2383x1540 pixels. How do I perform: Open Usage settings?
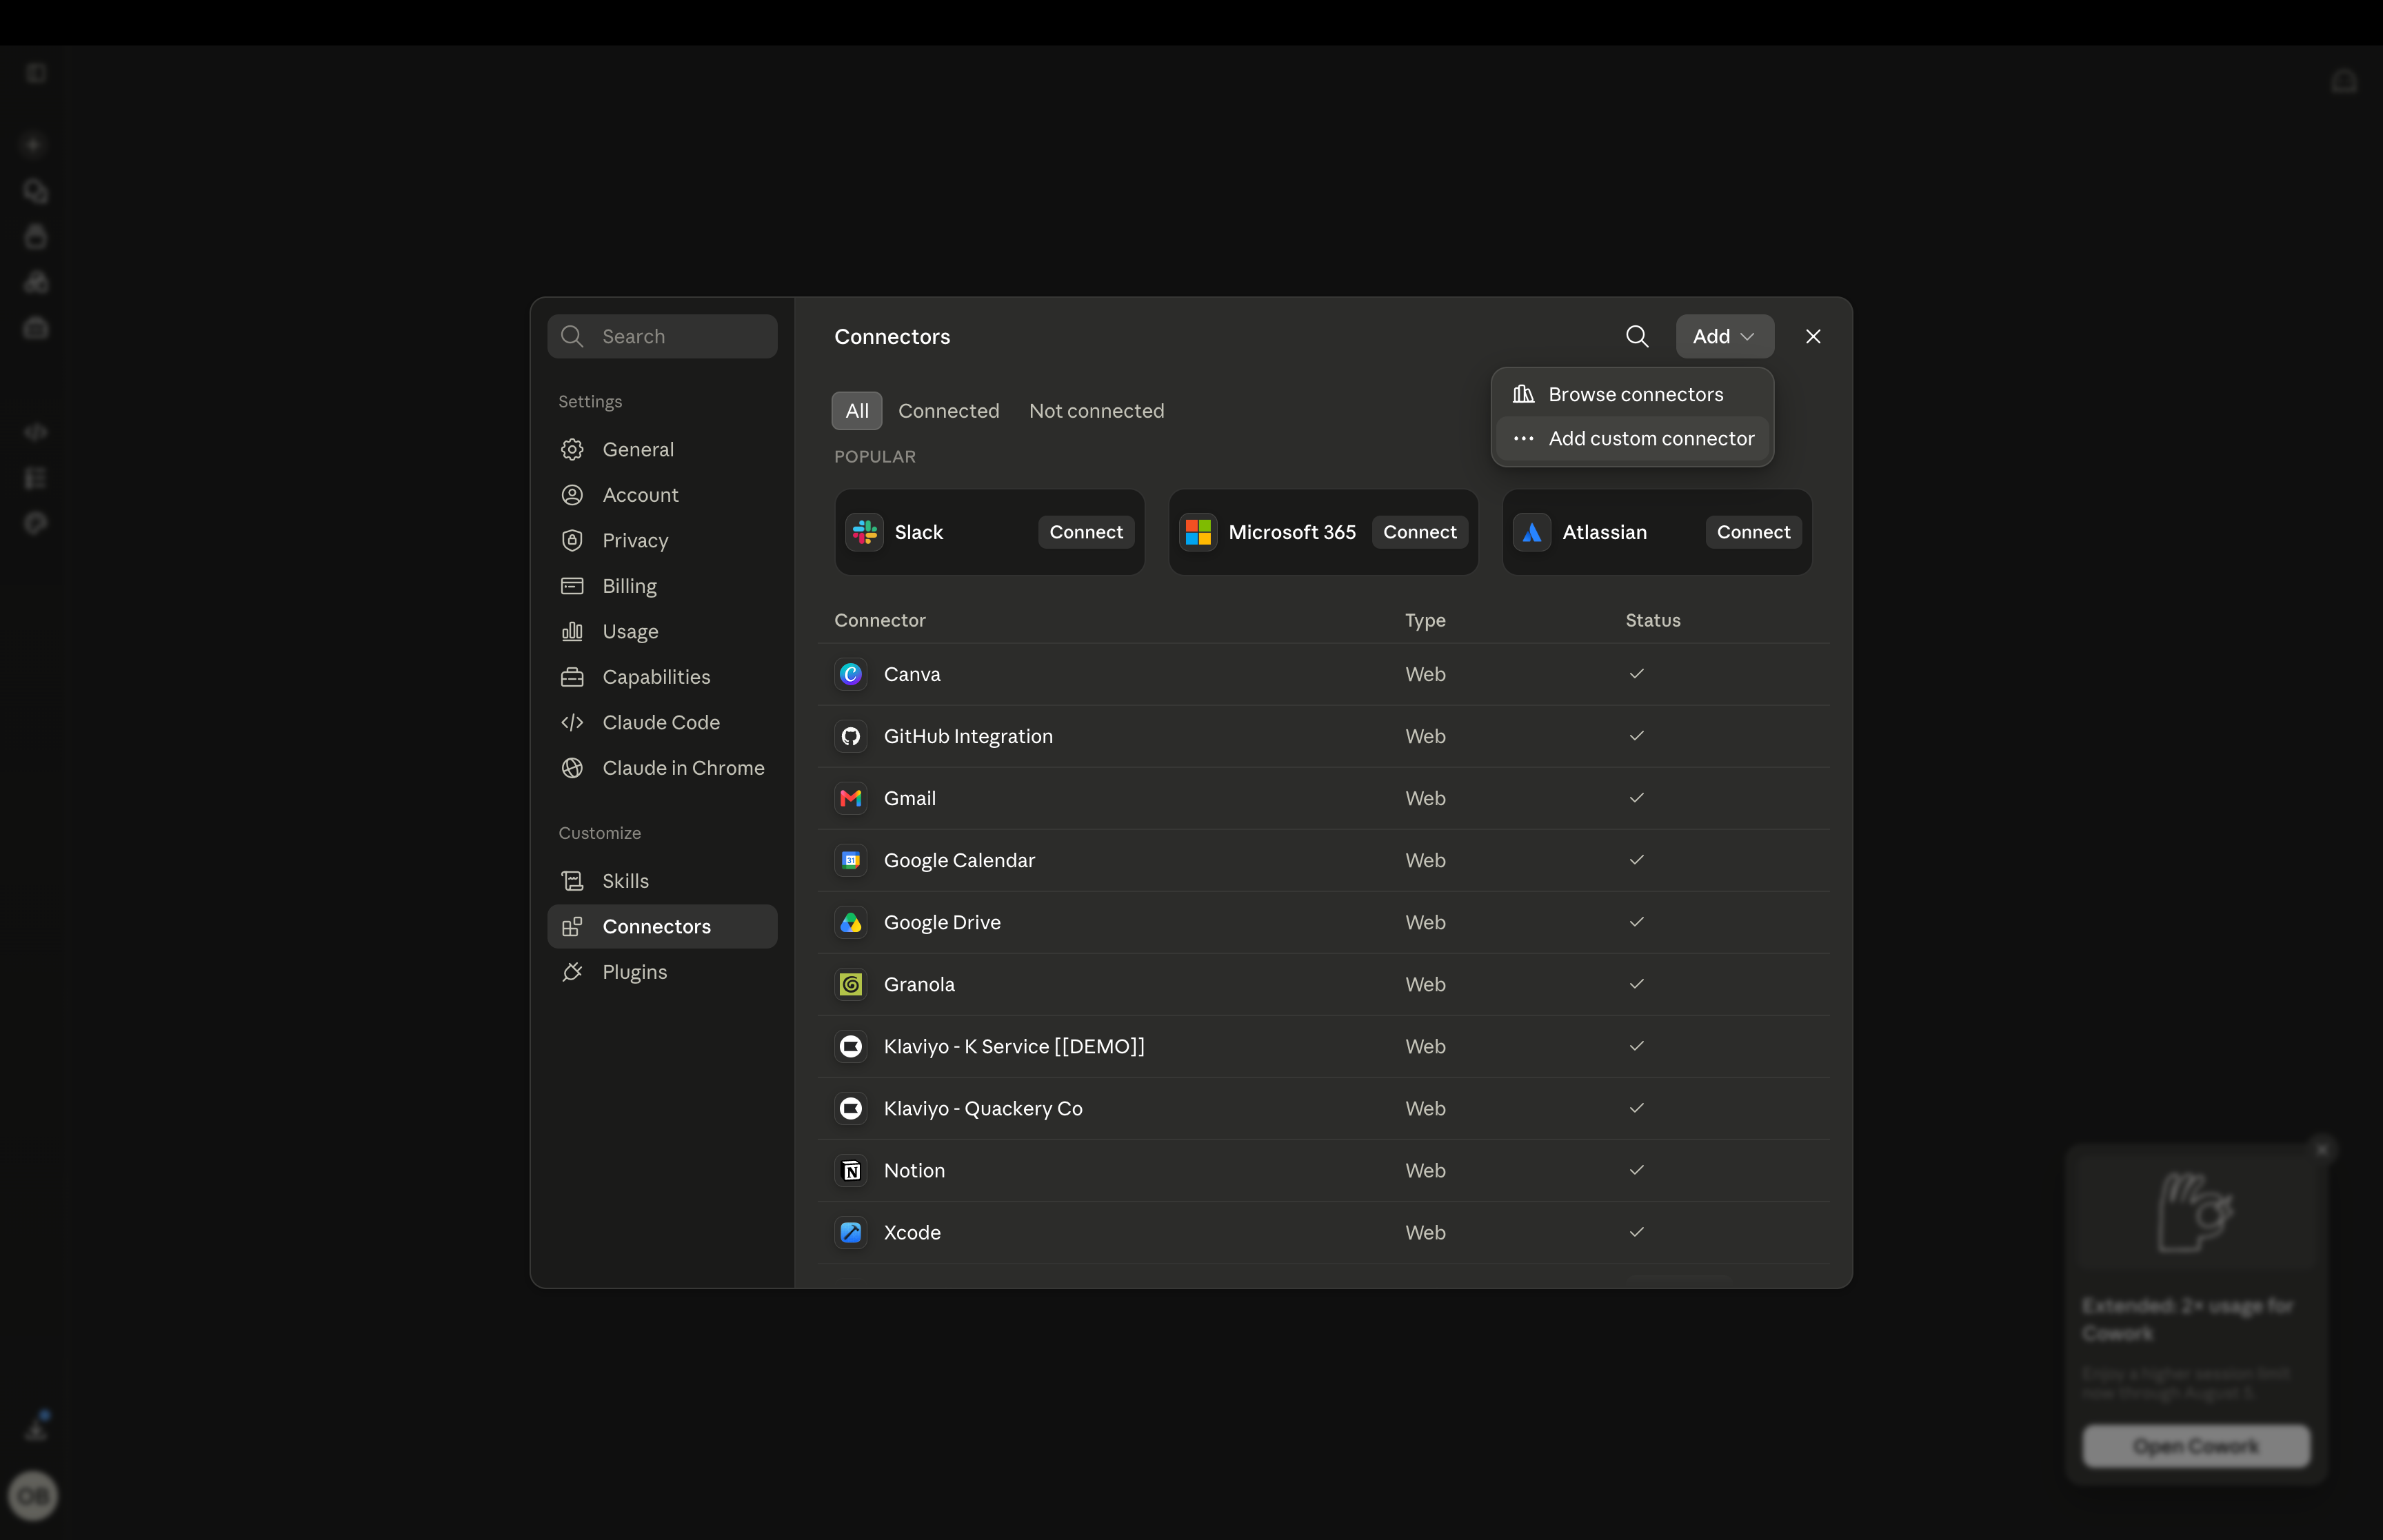point(662,631)
